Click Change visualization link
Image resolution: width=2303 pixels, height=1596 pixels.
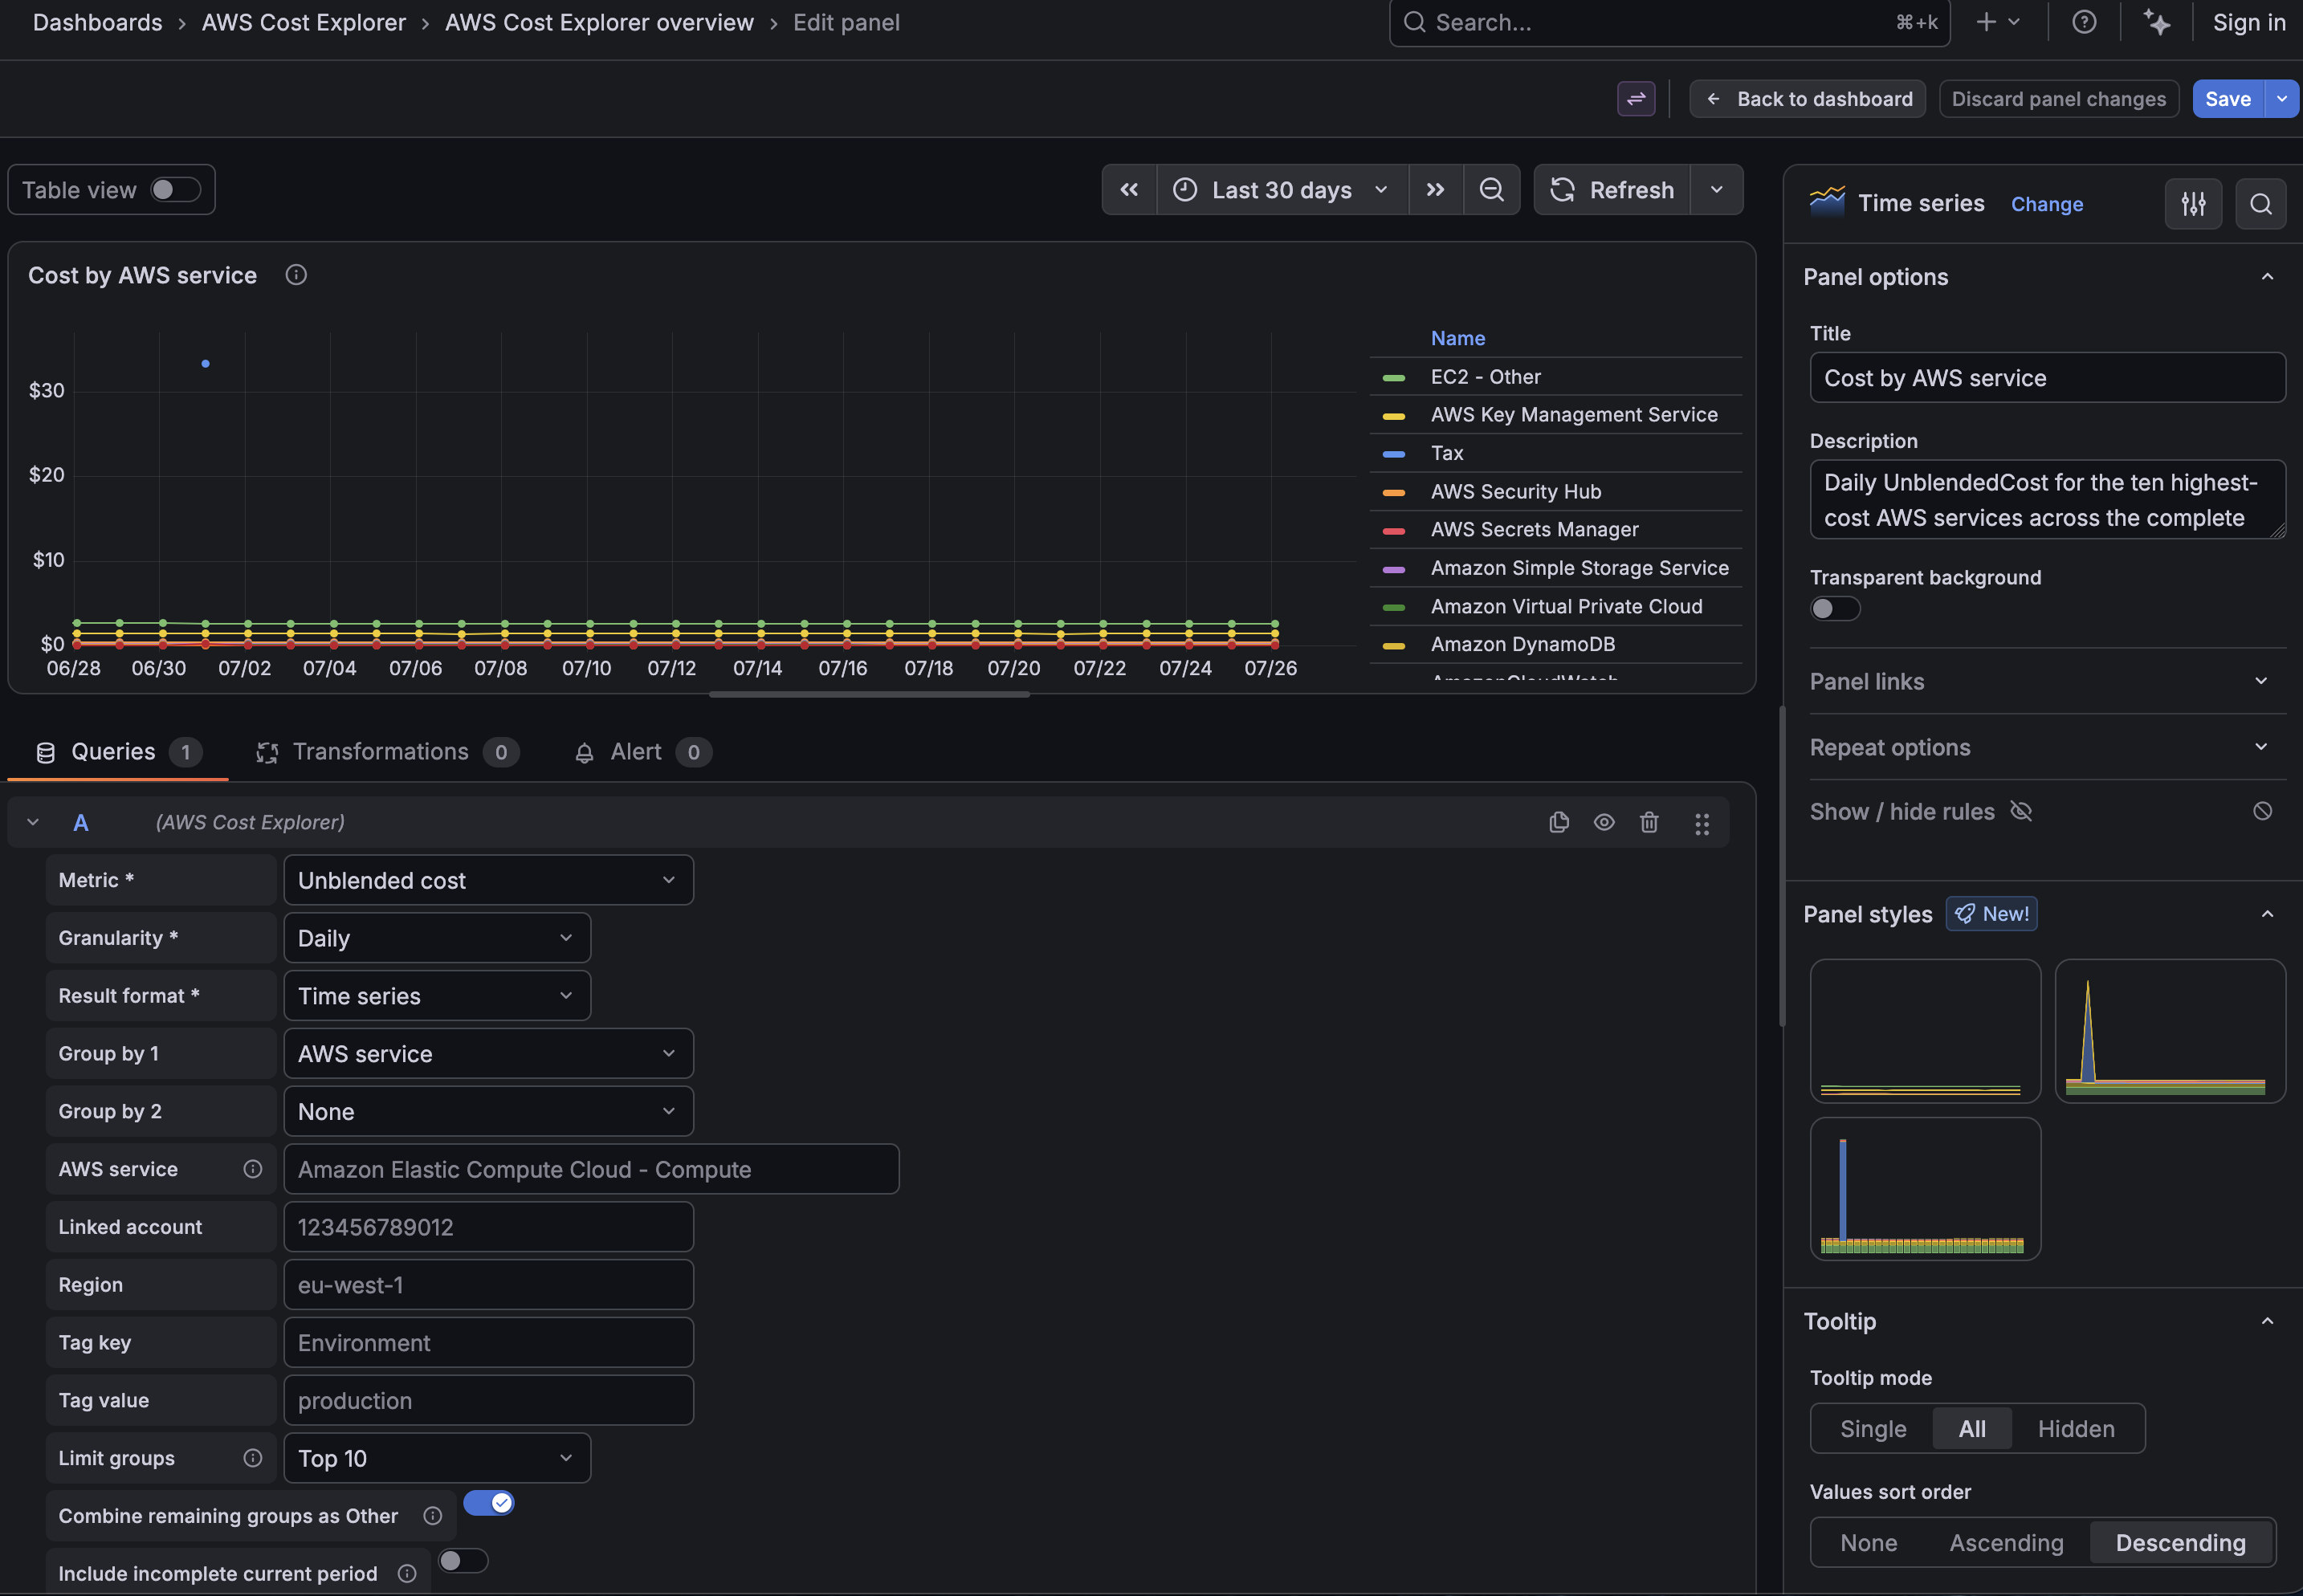click(2047, 204)
